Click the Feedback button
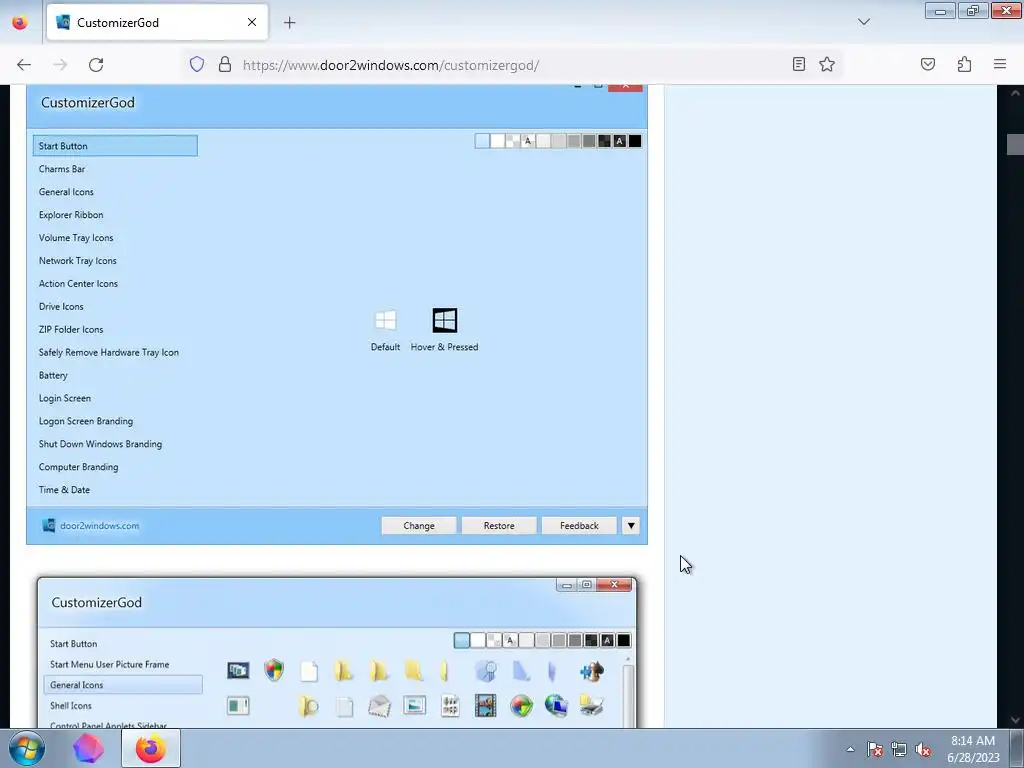This screenshot has width=1024, height=768. coord(579,525)
